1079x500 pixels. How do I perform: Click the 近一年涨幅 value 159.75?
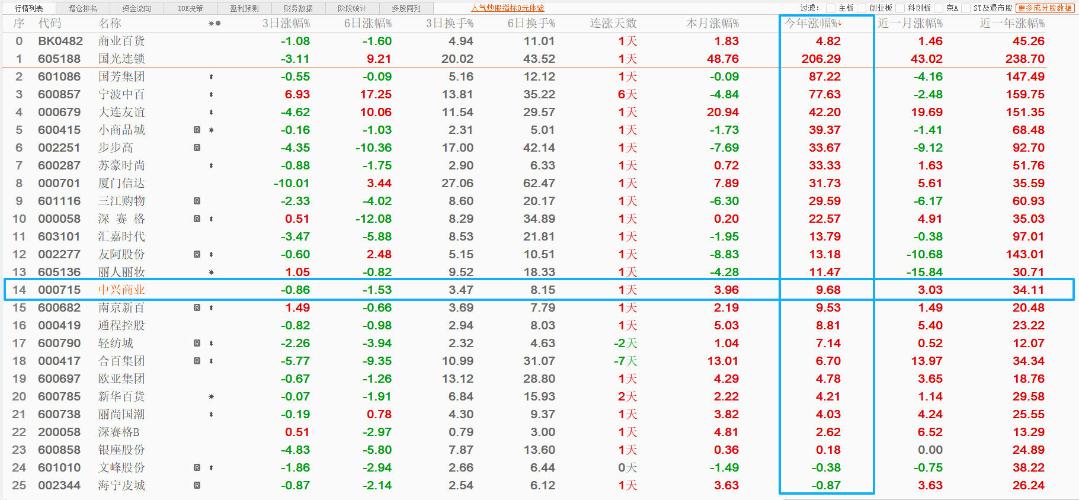(1025, 94)
